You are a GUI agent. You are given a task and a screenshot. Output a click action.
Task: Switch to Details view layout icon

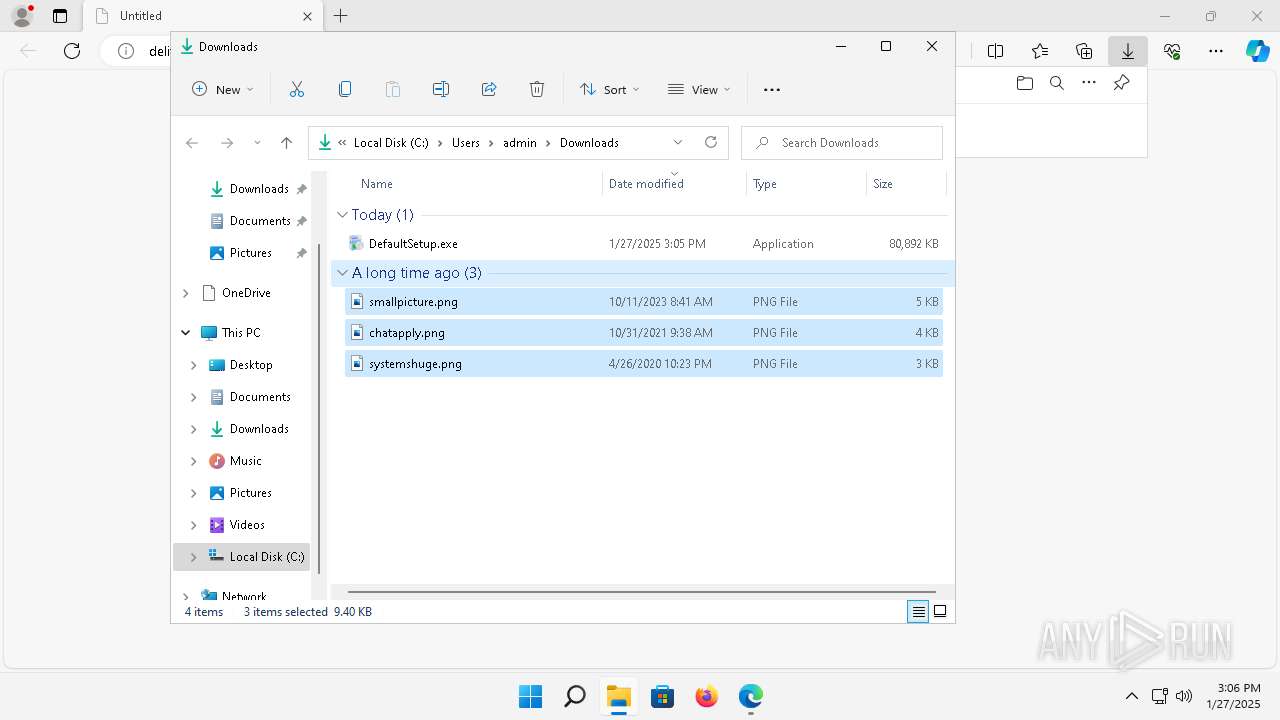(x=918, y=612)
